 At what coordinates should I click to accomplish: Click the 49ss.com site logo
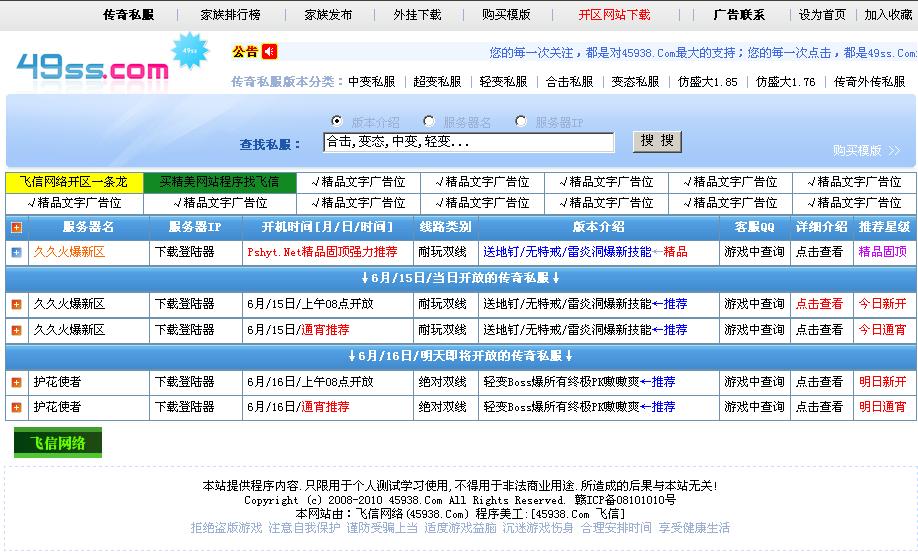click(92, 68)
